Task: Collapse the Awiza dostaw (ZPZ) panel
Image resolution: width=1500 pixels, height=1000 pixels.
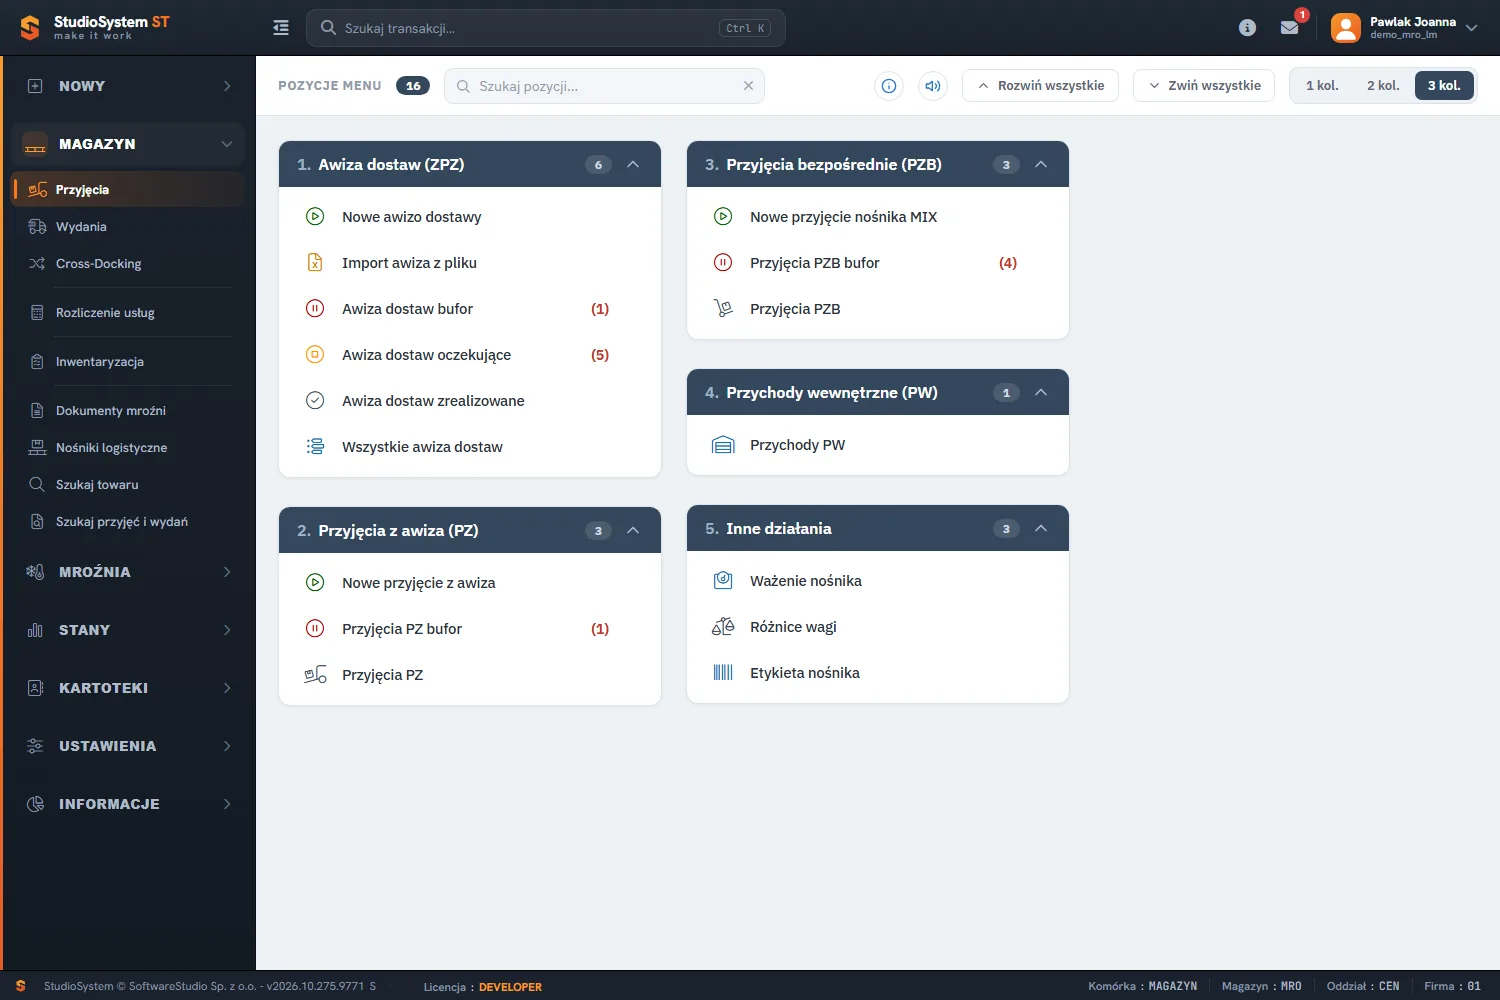Action: [x=633, y=165]
